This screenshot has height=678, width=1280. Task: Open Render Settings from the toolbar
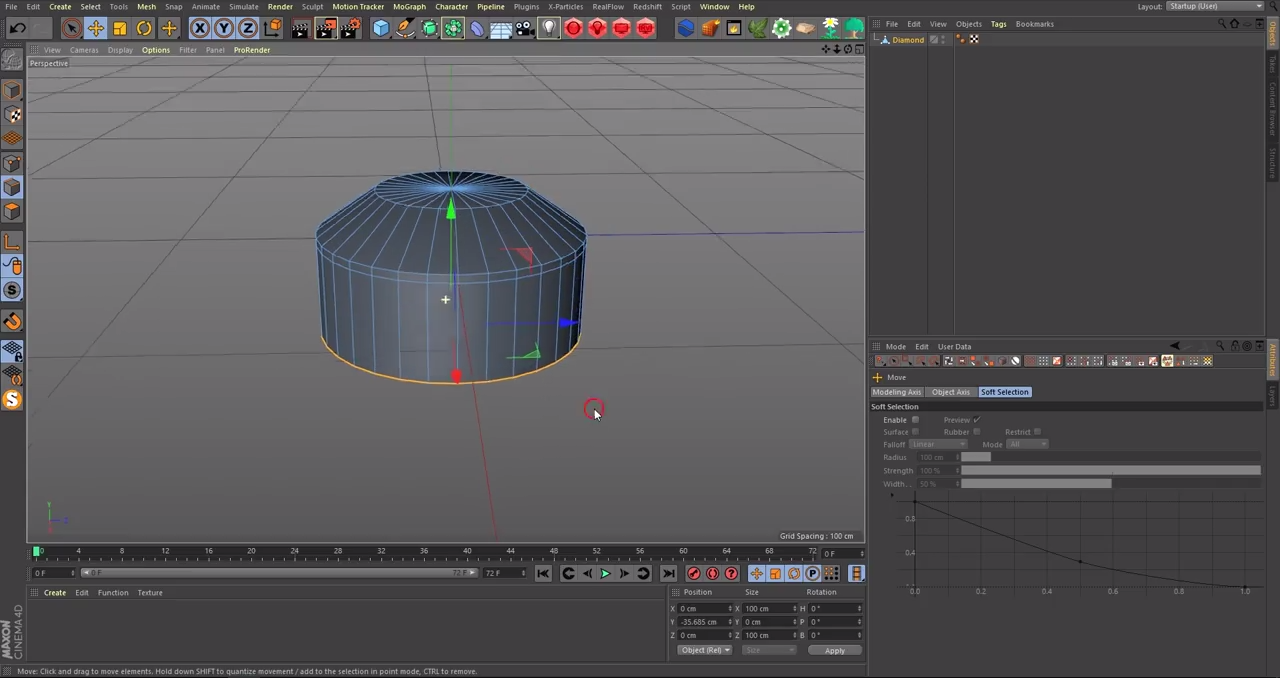tap(350, 28)
